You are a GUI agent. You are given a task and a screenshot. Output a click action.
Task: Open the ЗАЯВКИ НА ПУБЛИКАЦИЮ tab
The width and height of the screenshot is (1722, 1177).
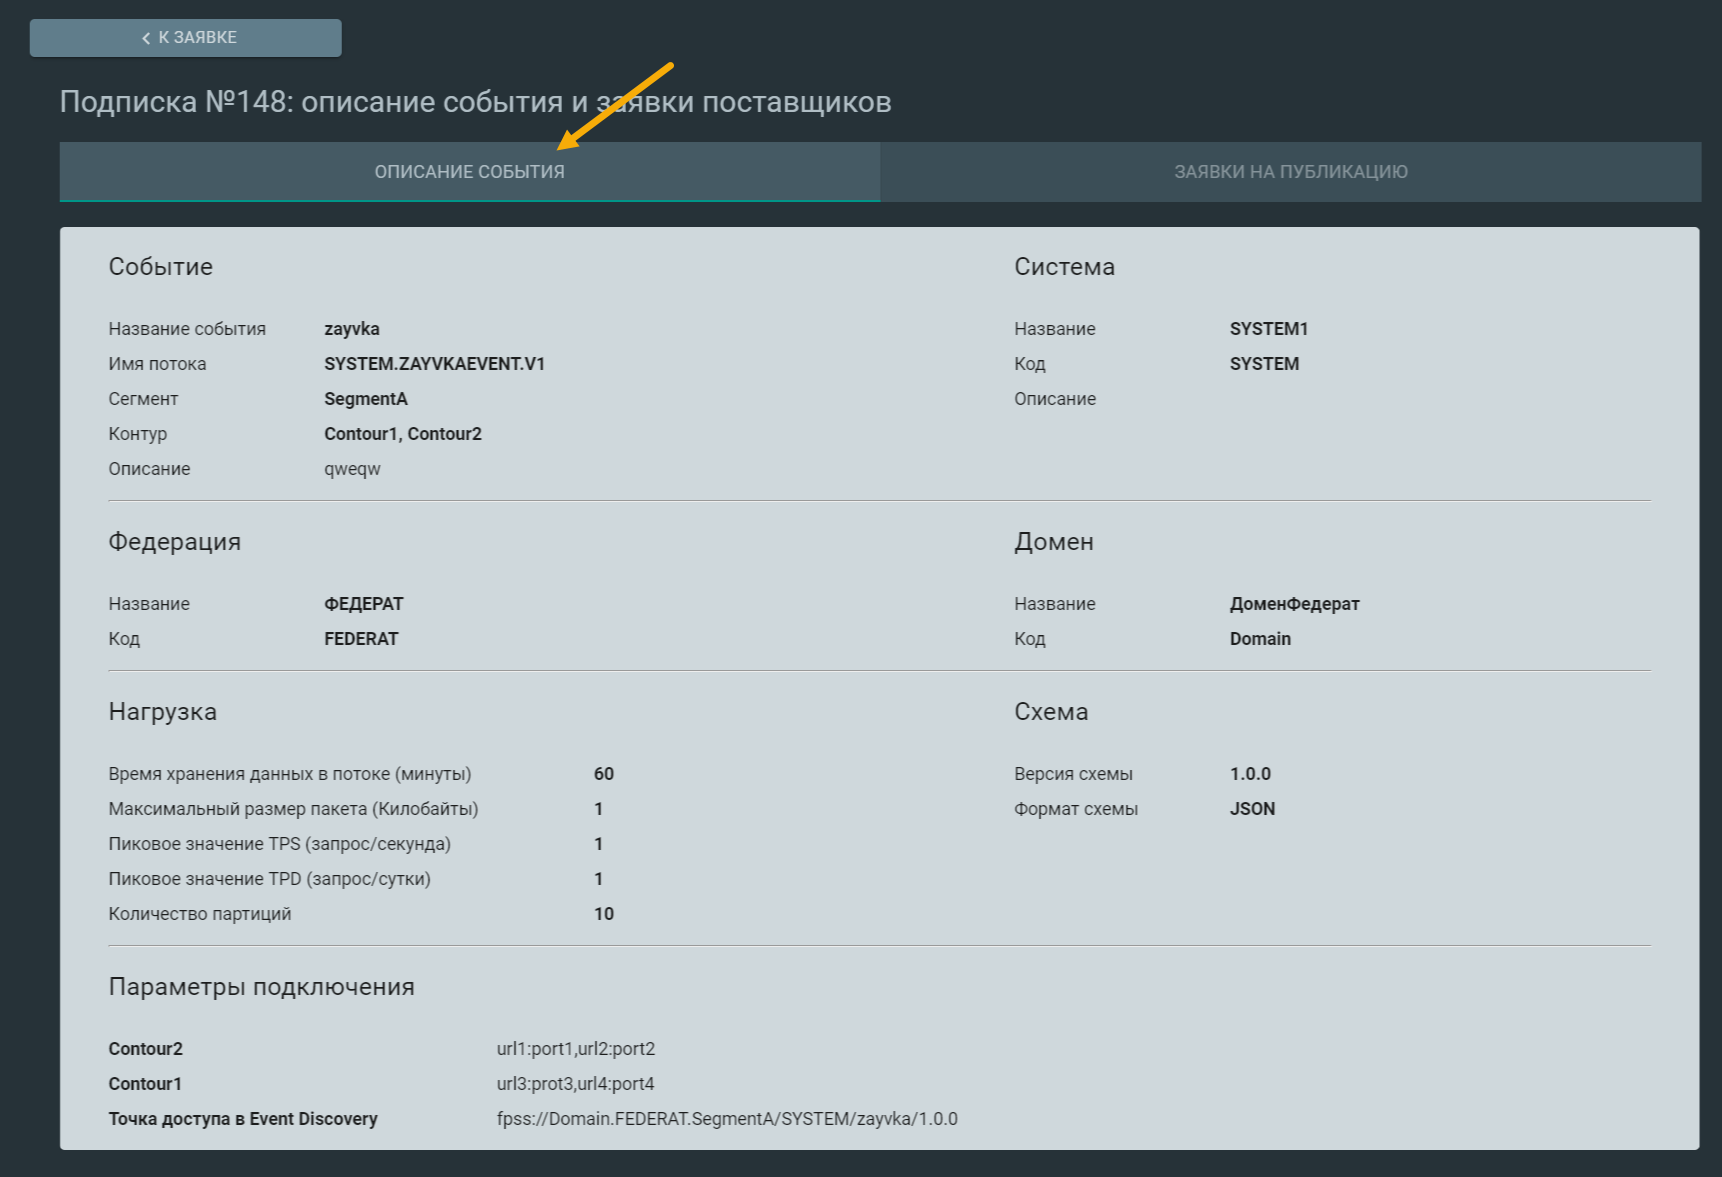(1290, 172)
